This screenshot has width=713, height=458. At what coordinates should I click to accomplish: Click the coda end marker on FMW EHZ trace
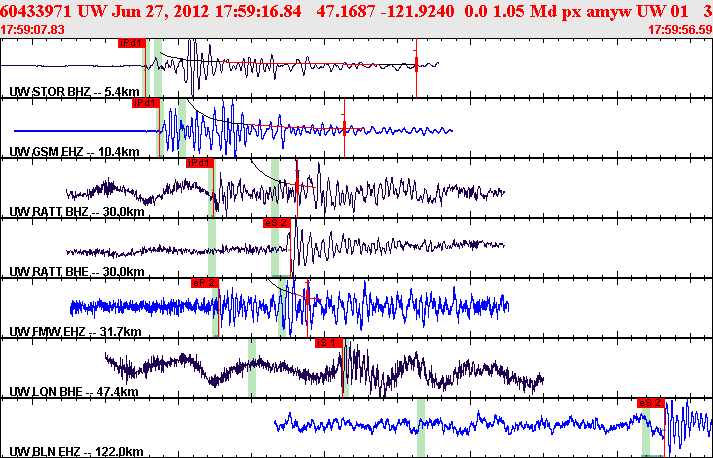pyautogui.click(x=307, y=298)
